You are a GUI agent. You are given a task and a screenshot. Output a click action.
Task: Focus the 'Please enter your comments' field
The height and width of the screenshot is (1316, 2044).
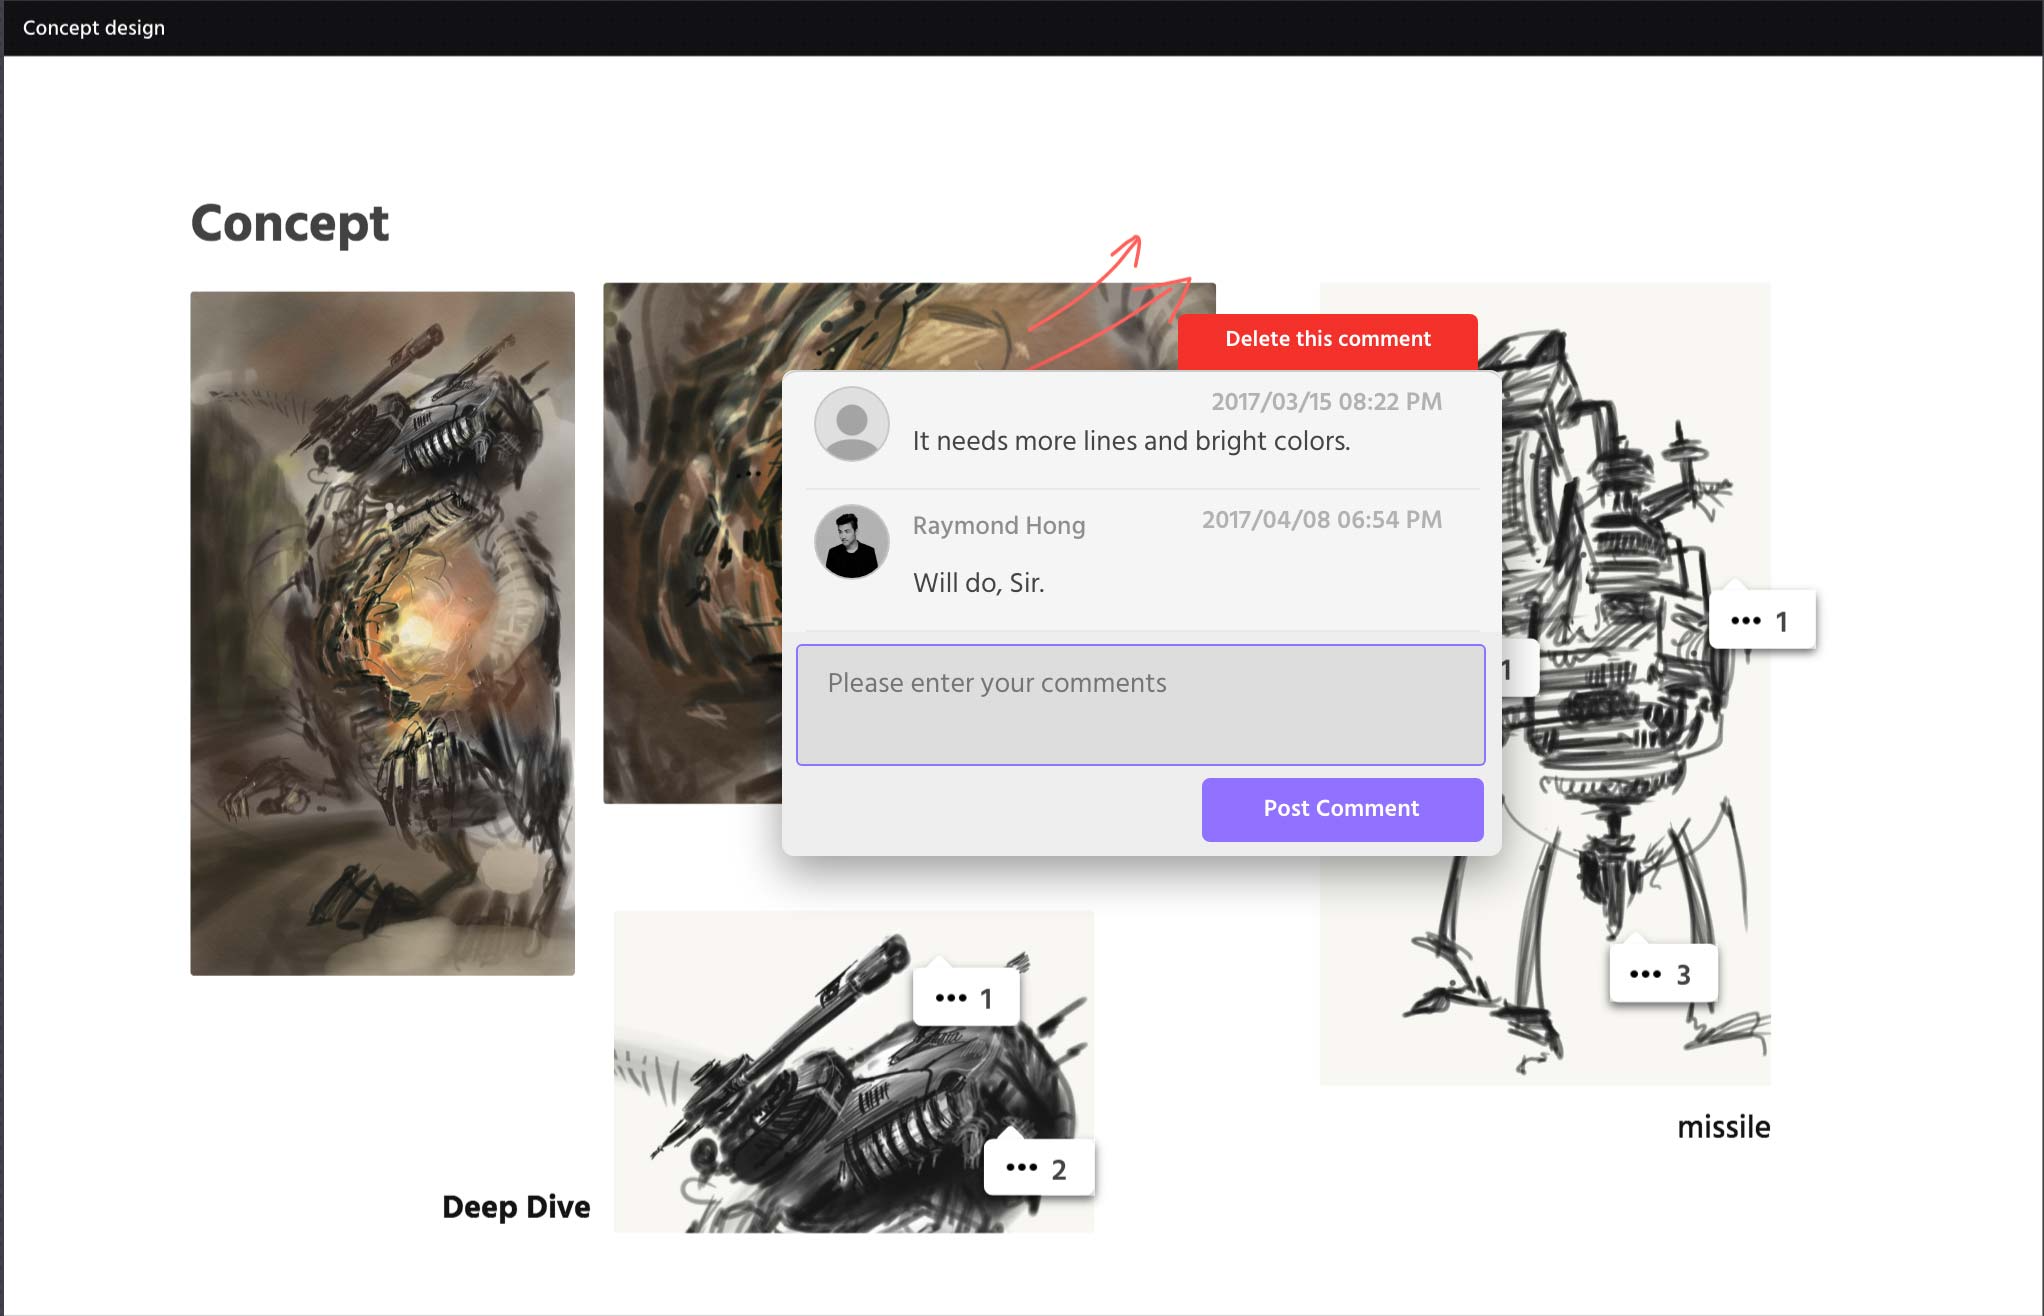[1141, 705]
